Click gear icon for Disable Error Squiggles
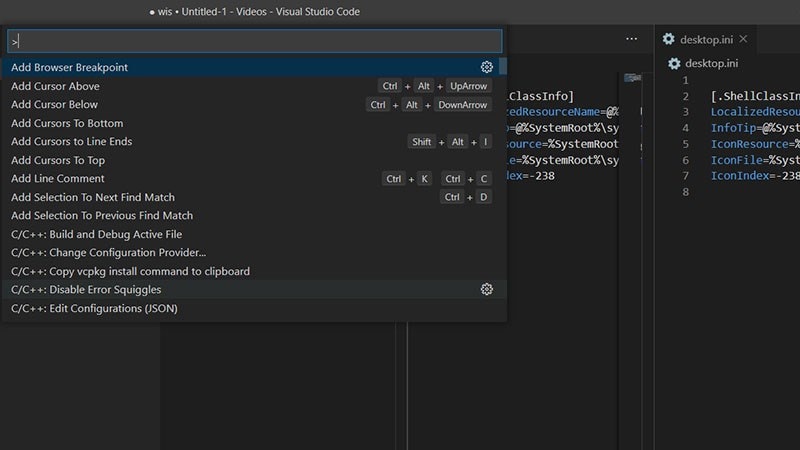 tap(487, 289)
